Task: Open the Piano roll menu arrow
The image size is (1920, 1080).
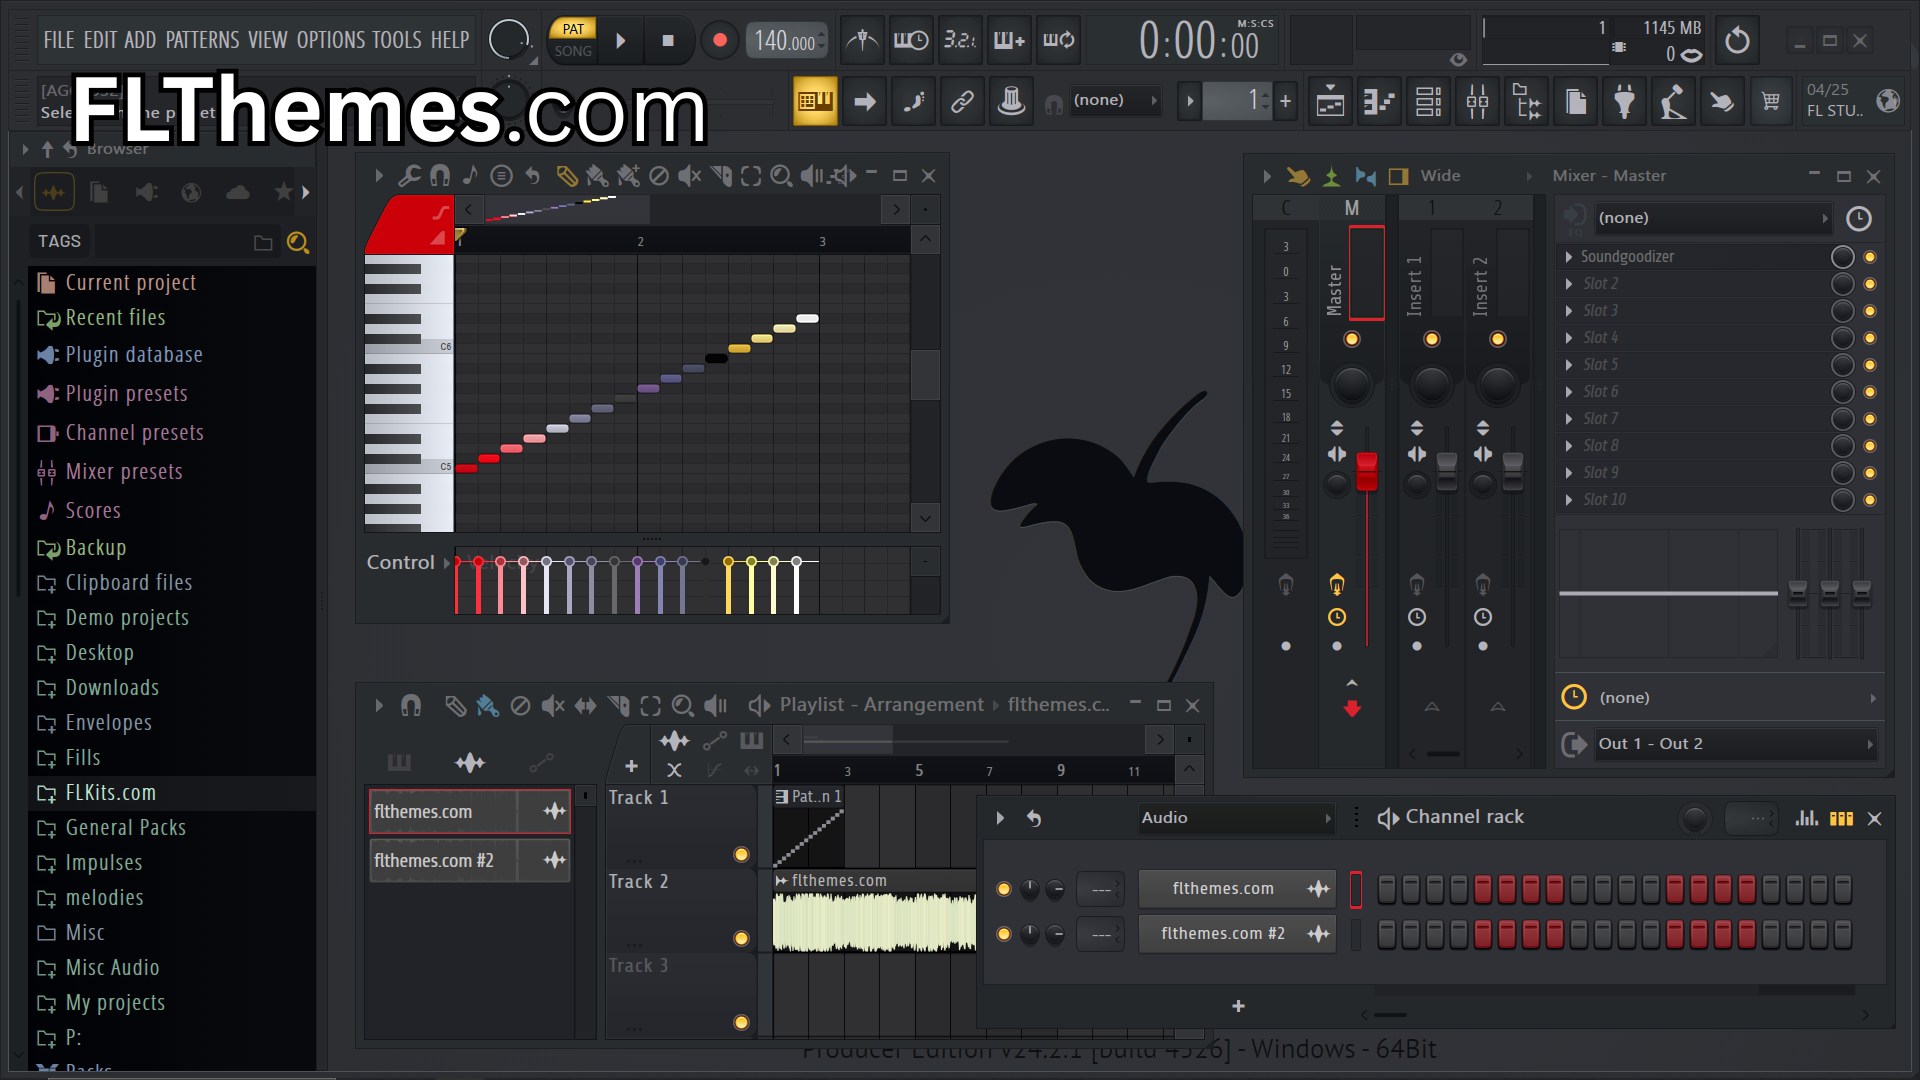Action: click(378, 176)
